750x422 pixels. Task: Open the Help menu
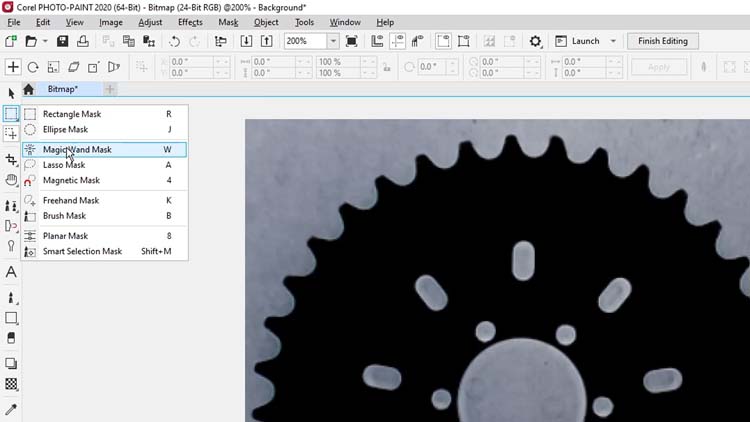pyautogui.click(x=385, y=22)
